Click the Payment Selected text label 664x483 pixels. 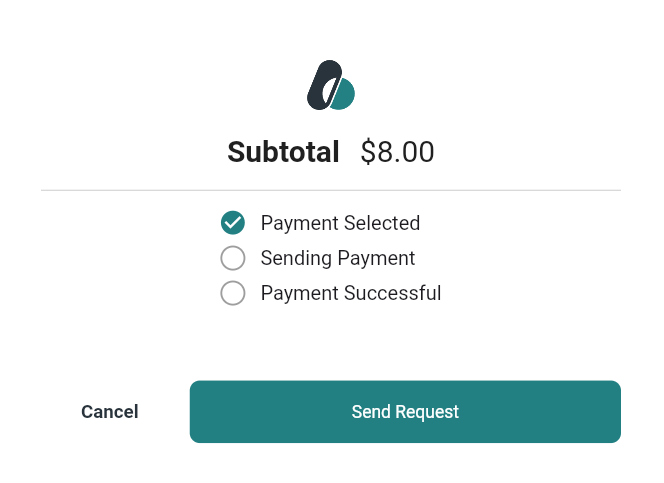[340, 223]
